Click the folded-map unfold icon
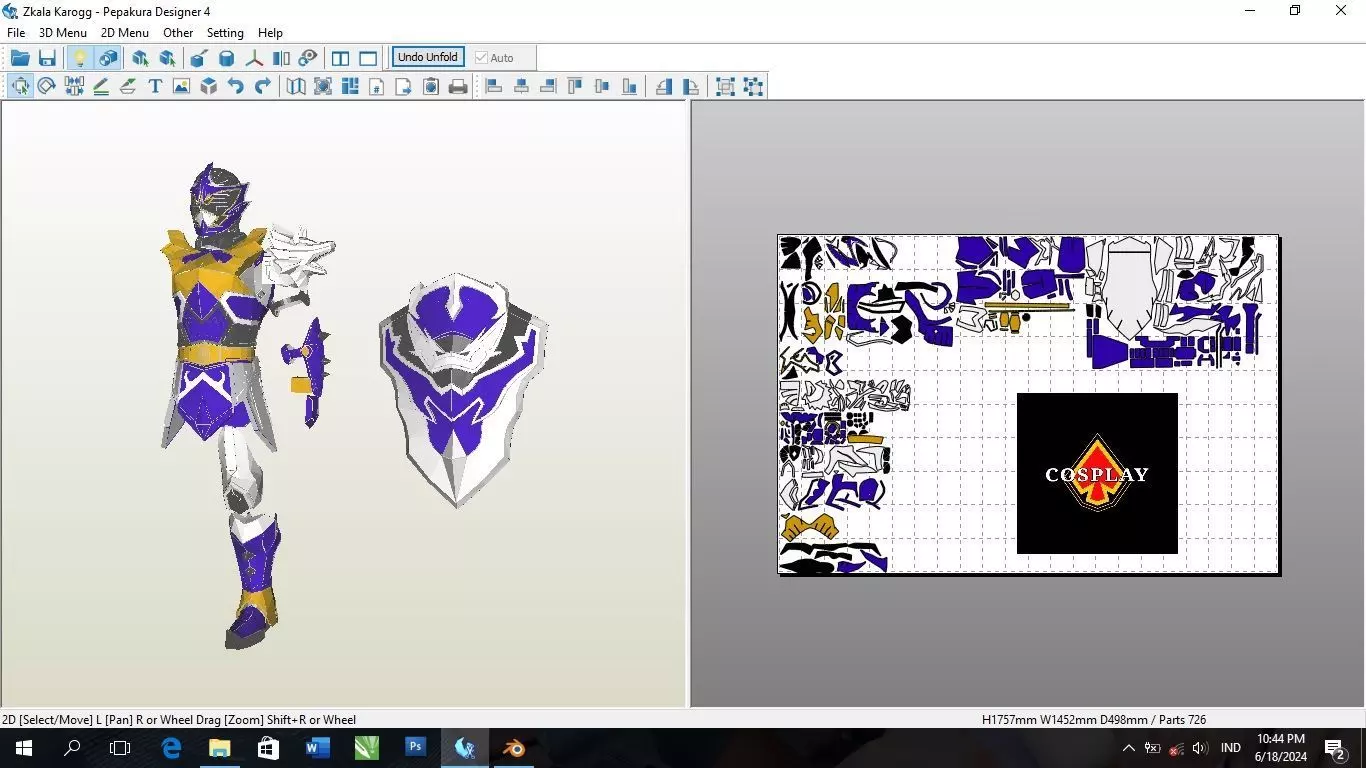Screen dimensions: 1366x768 [296, 86]
